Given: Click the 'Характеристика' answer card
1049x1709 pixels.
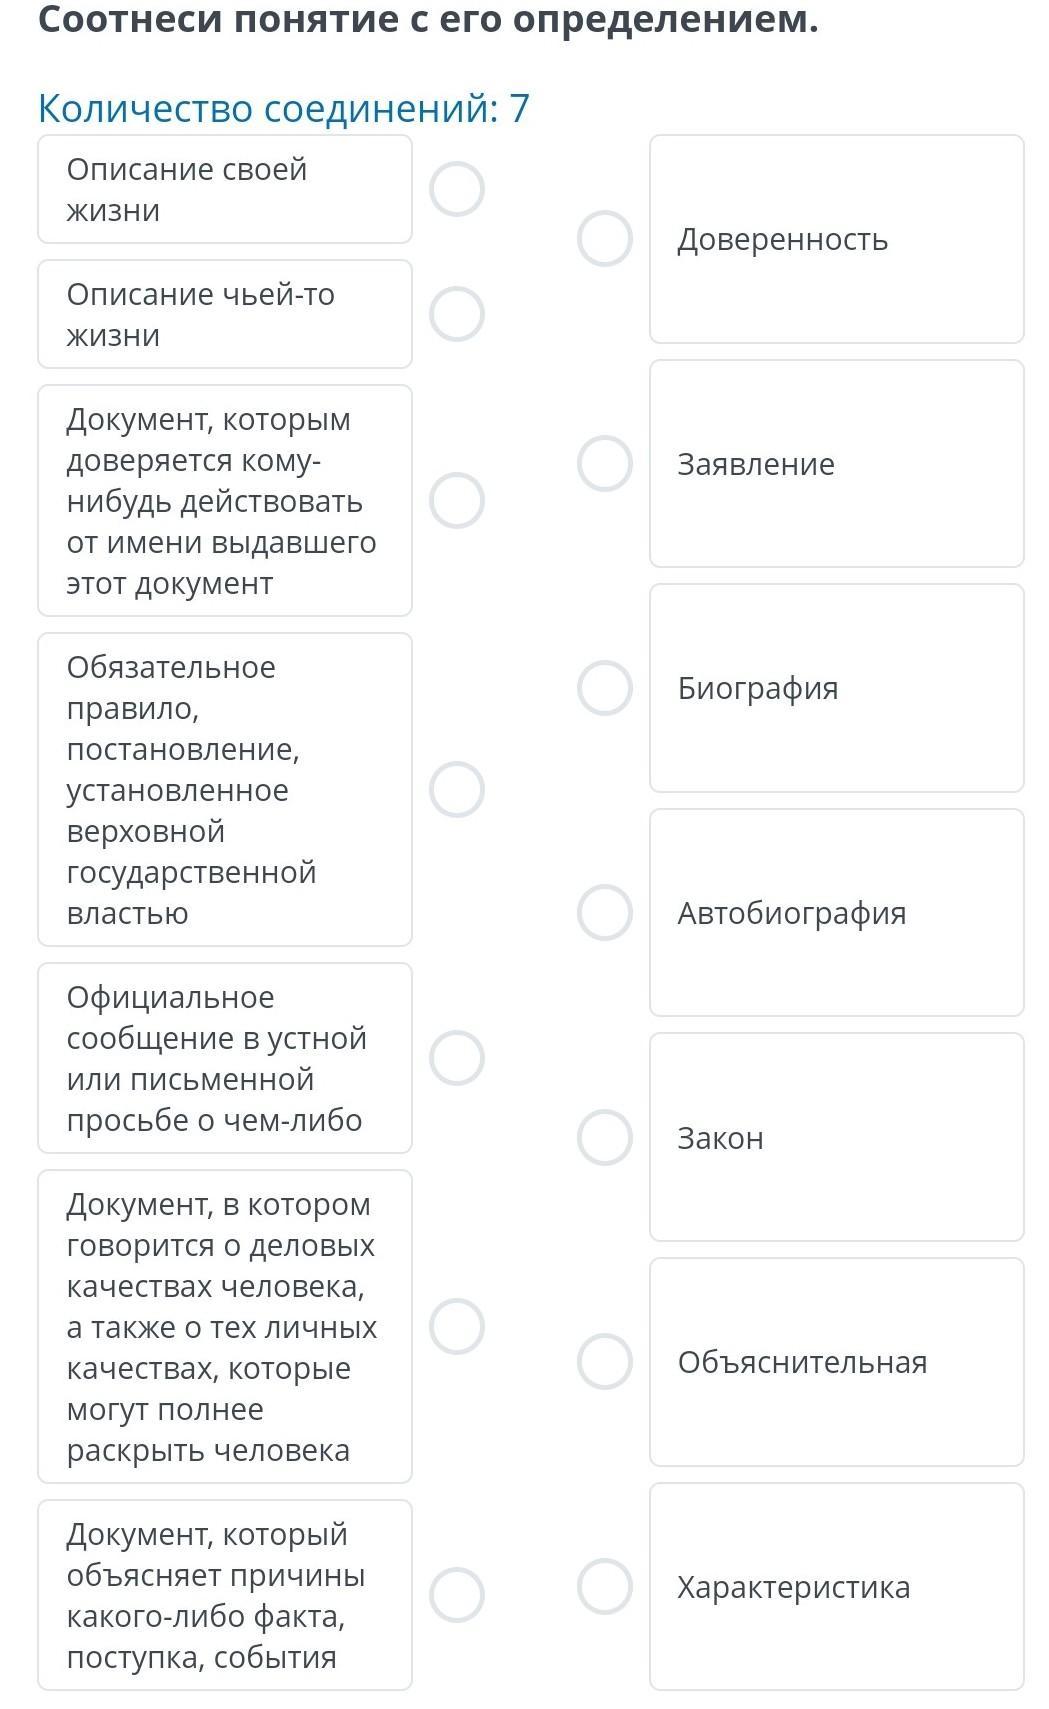Looking at the screenshot, I should tap(837, 1587).
